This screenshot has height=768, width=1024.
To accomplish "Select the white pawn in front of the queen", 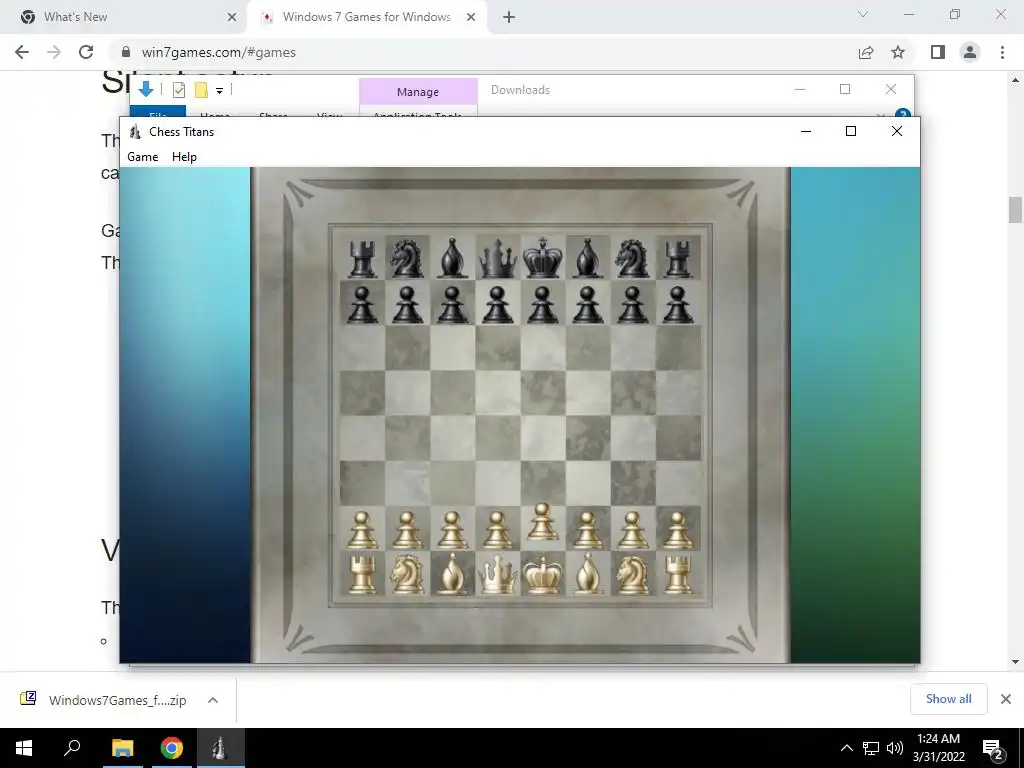I will [497, 529].
